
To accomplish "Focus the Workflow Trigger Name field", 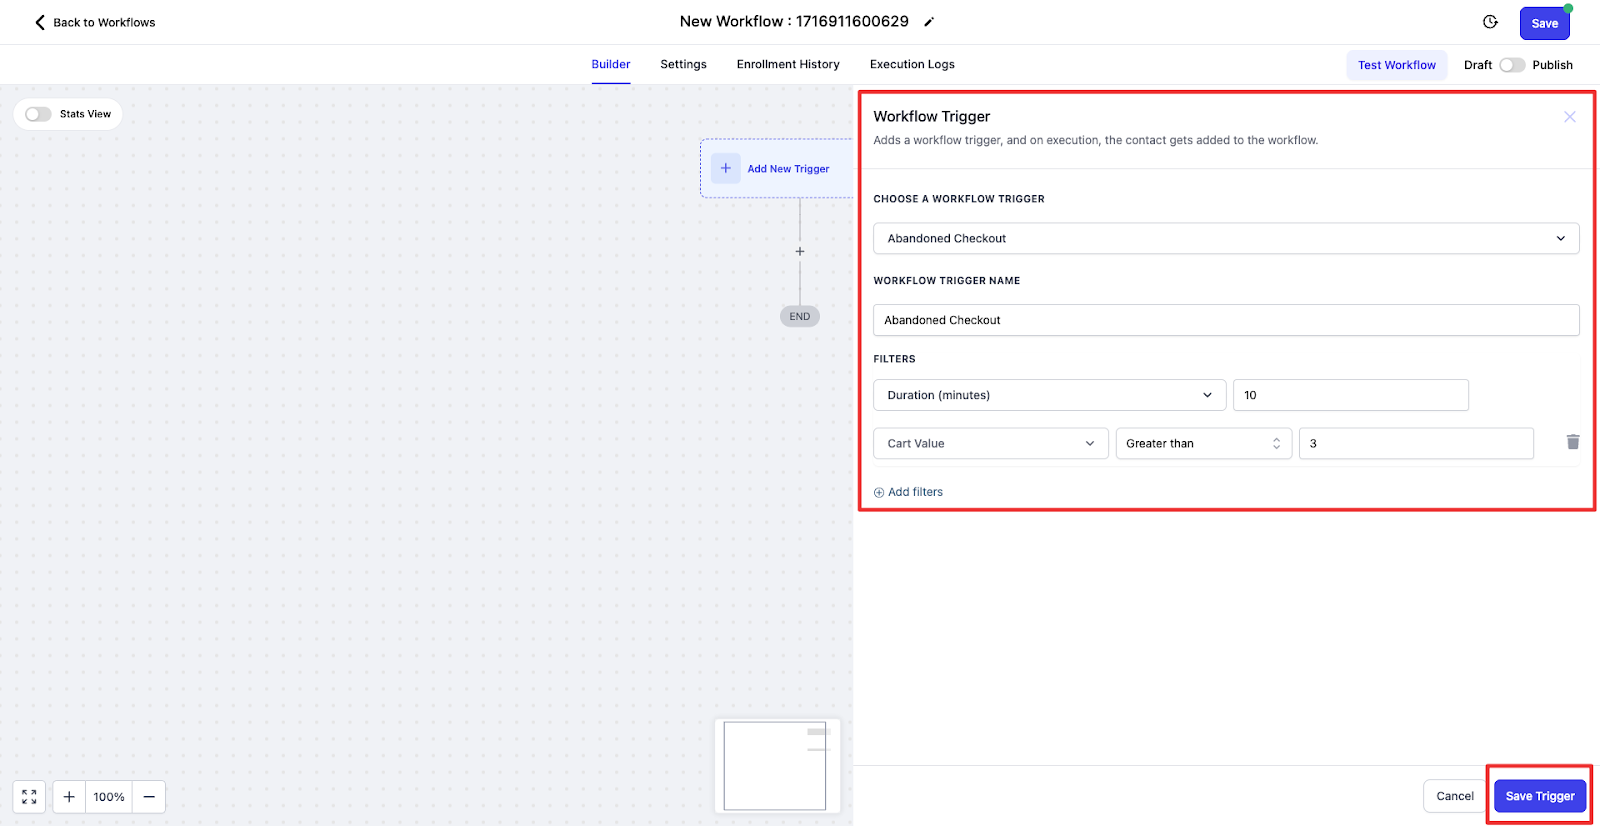I will (x=1226, y=320).
